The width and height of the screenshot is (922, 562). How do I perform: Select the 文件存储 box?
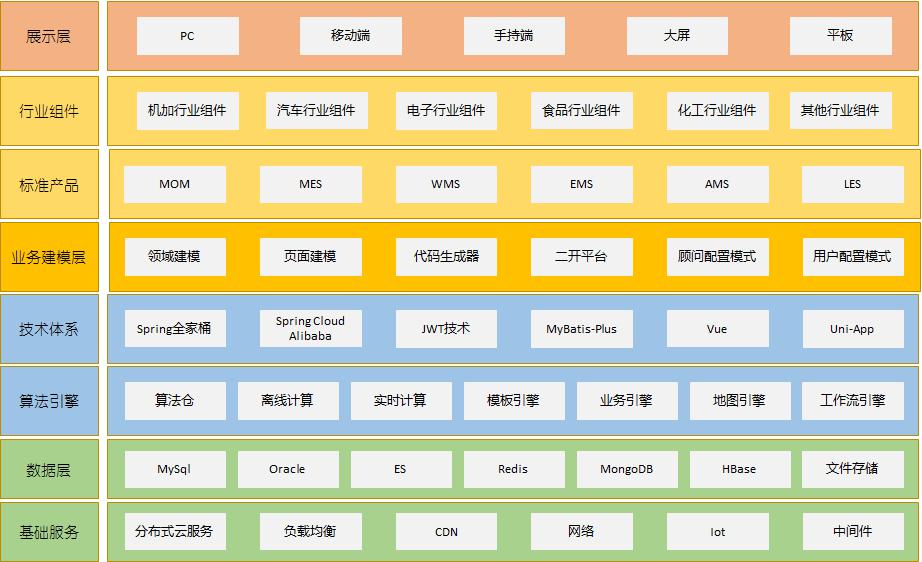853,469
